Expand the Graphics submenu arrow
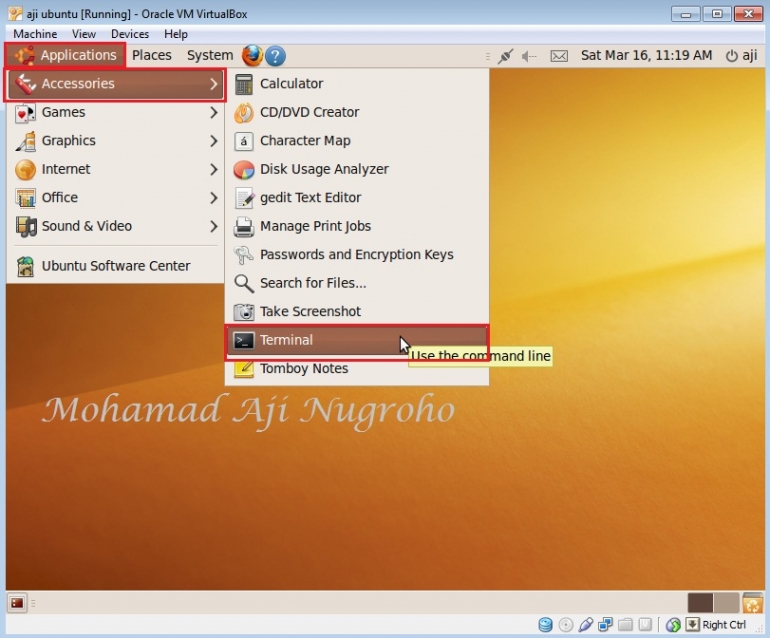This screenshot has width=770, height=638. coord(214,141)
